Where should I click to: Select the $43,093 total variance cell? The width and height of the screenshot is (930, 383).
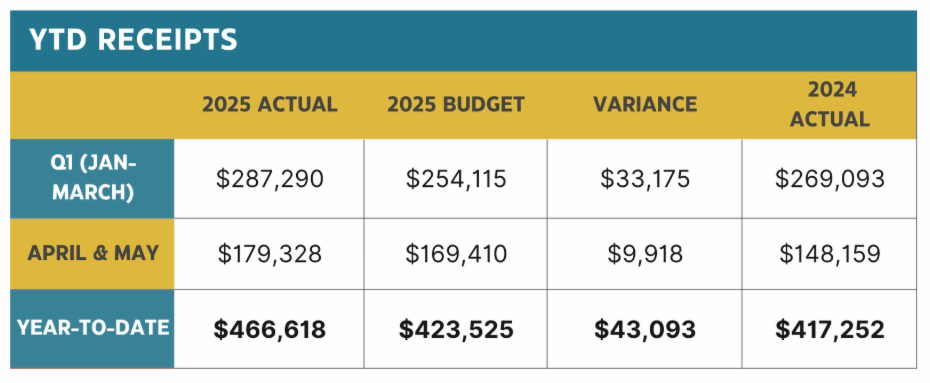click(644, 329)
